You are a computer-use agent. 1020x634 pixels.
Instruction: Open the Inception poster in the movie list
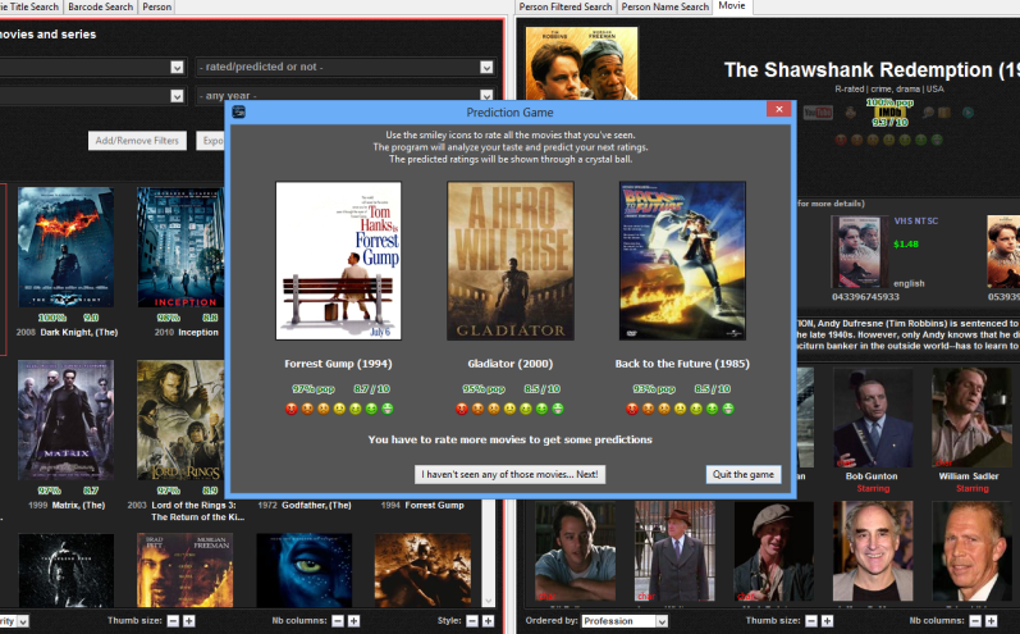(x=180, y=247)
